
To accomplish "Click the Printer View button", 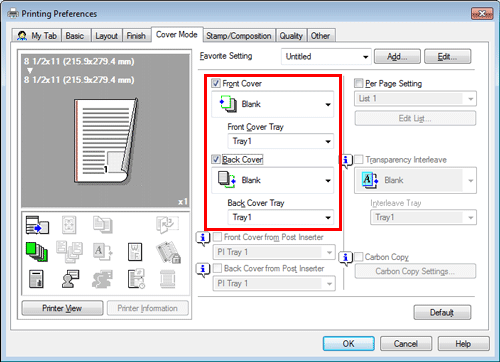I will (62, 308).
